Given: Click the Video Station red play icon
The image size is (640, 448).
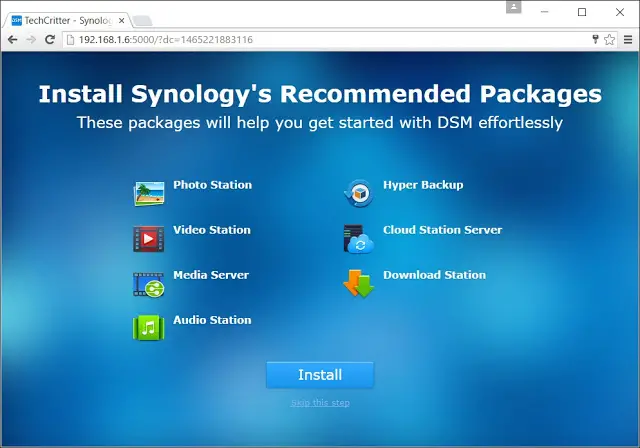Looking at the screenshot, I should click(149, 238).
